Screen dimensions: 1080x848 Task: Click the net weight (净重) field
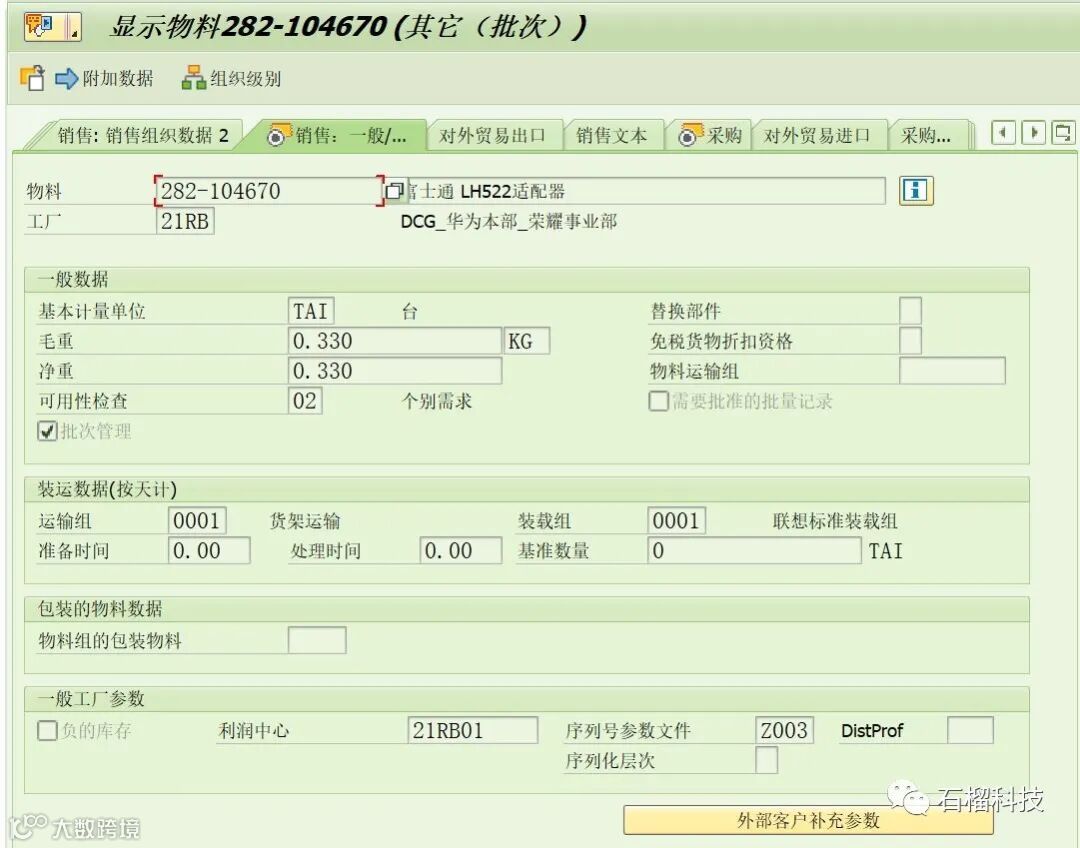[x=395, y=371]
